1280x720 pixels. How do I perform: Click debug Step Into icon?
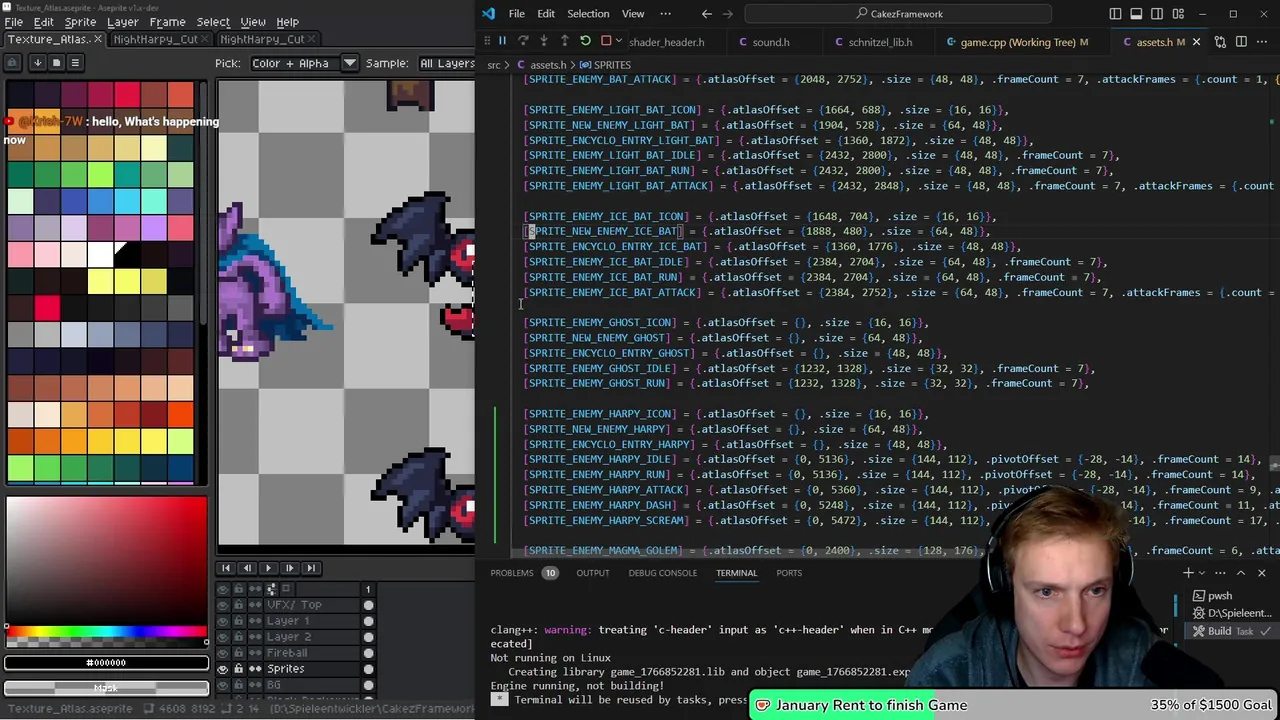tap(544, 41)
